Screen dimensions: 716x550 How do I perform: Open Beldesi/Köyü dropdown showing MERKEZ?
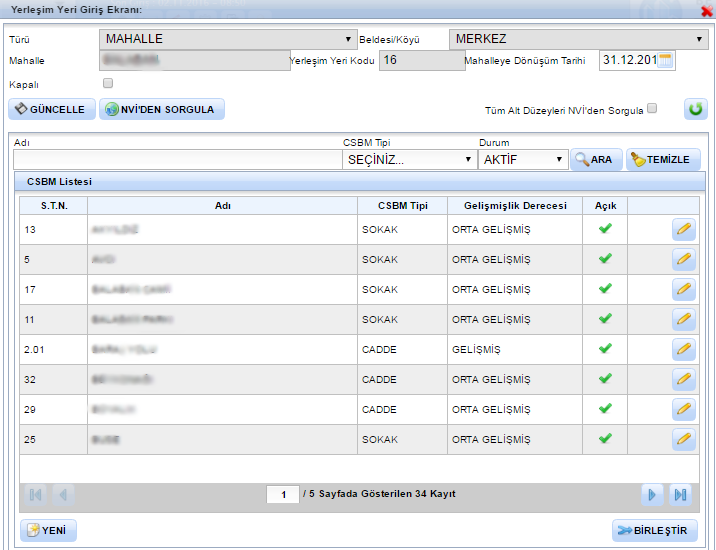coord(579,39)
